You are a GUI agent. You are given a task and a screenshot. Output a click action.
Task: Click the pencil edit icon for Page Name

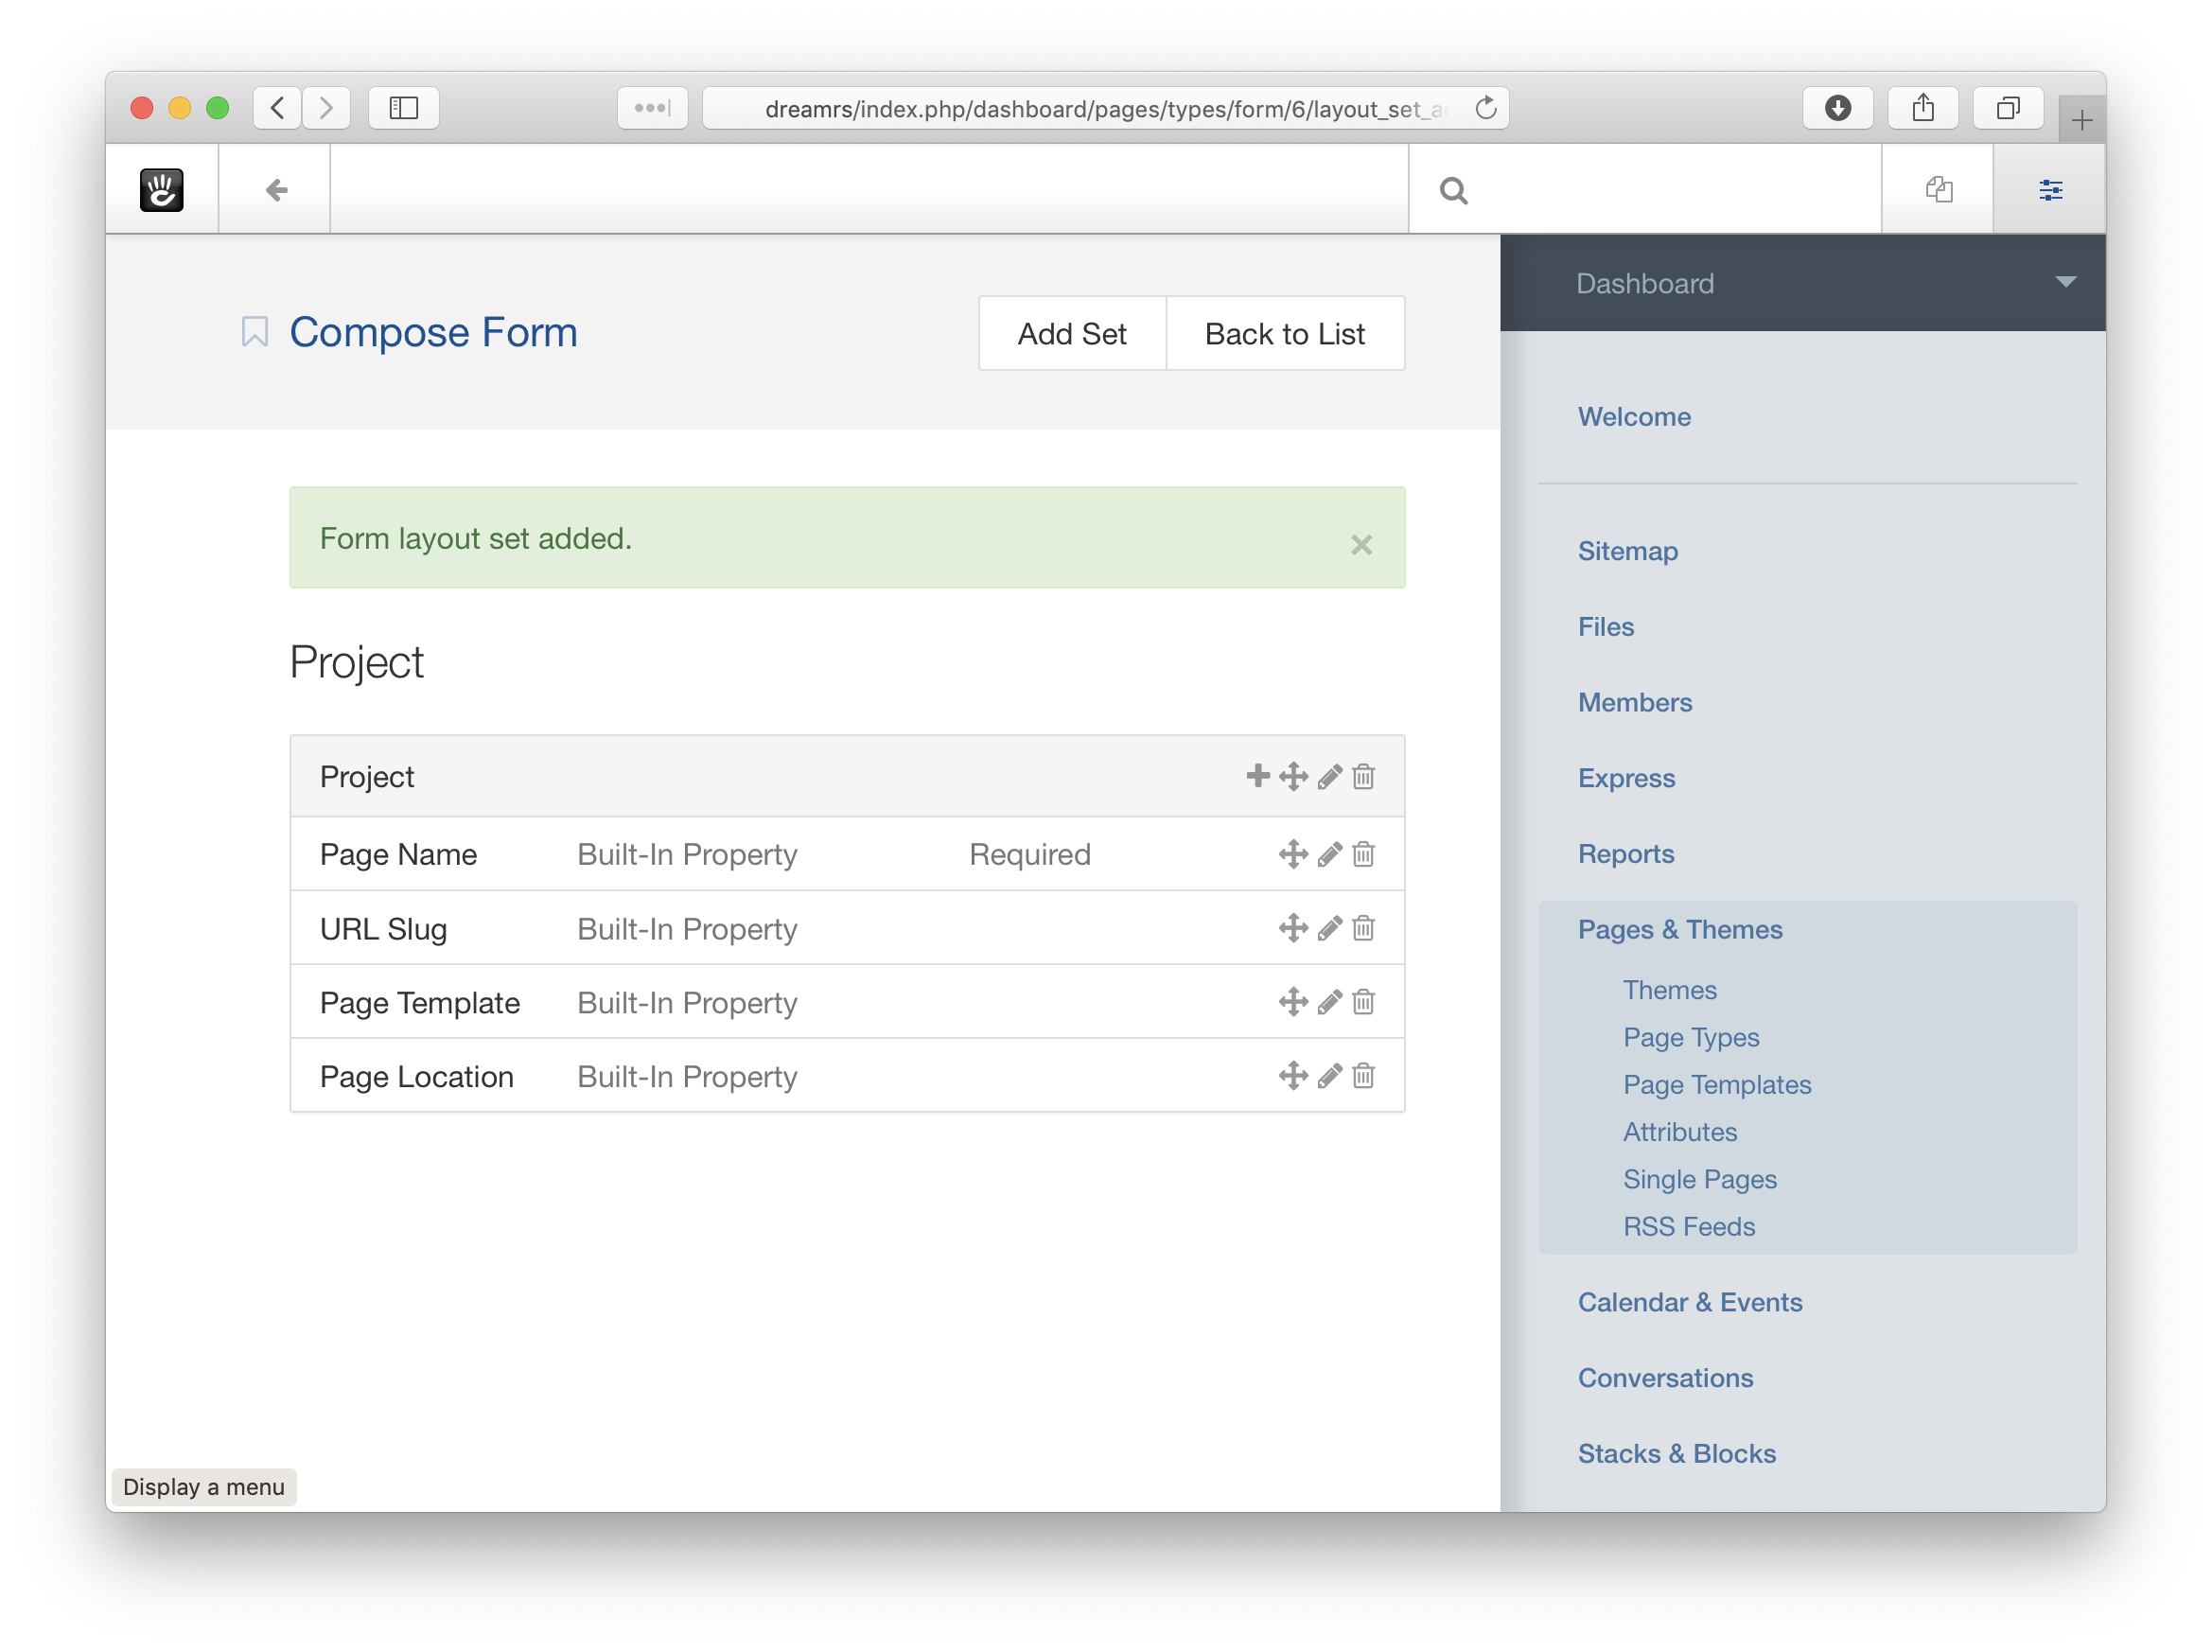click(1329, 855)
